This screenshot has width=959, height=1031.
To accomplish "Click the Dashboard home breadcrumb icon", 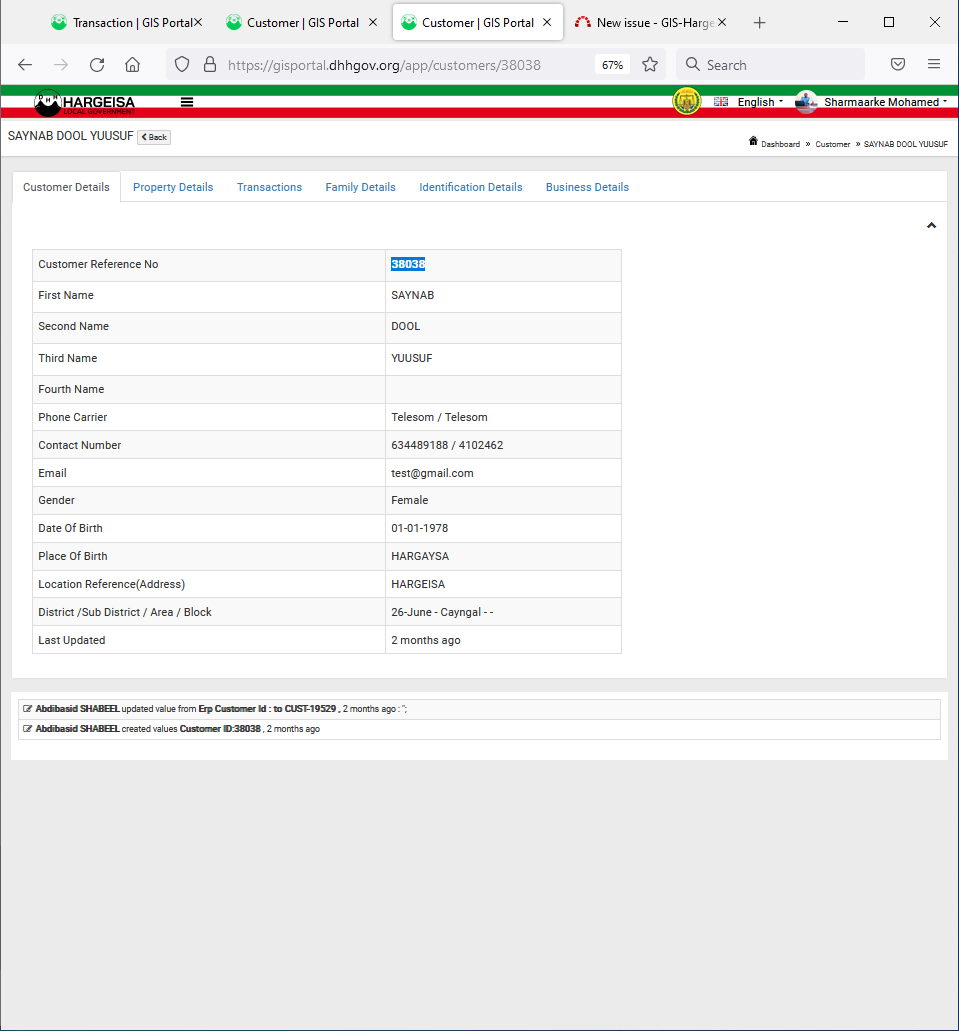I will tap(753, 141).
